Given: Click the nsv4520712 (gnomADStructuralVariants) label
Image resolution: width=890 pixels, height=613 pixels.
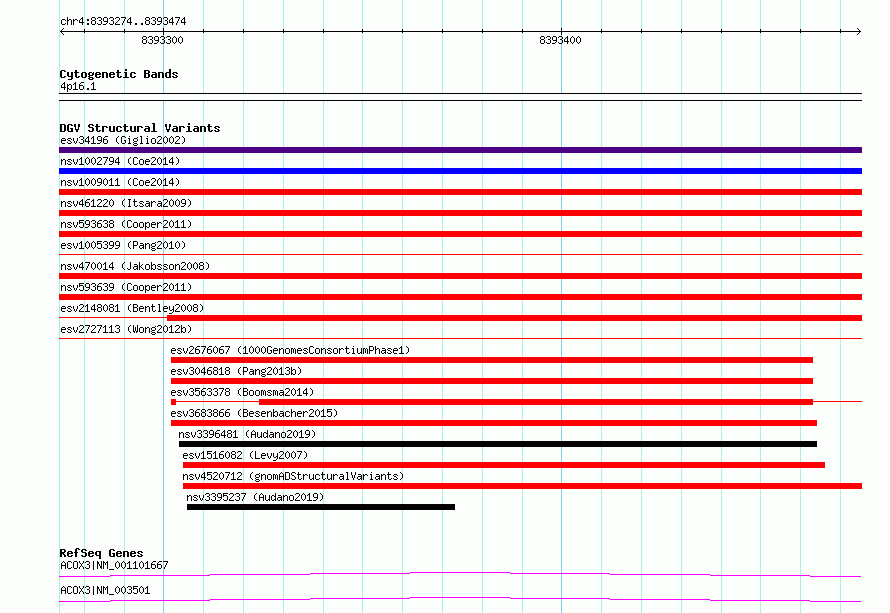Looking at the screenshot, I should [x=293, y=476].
